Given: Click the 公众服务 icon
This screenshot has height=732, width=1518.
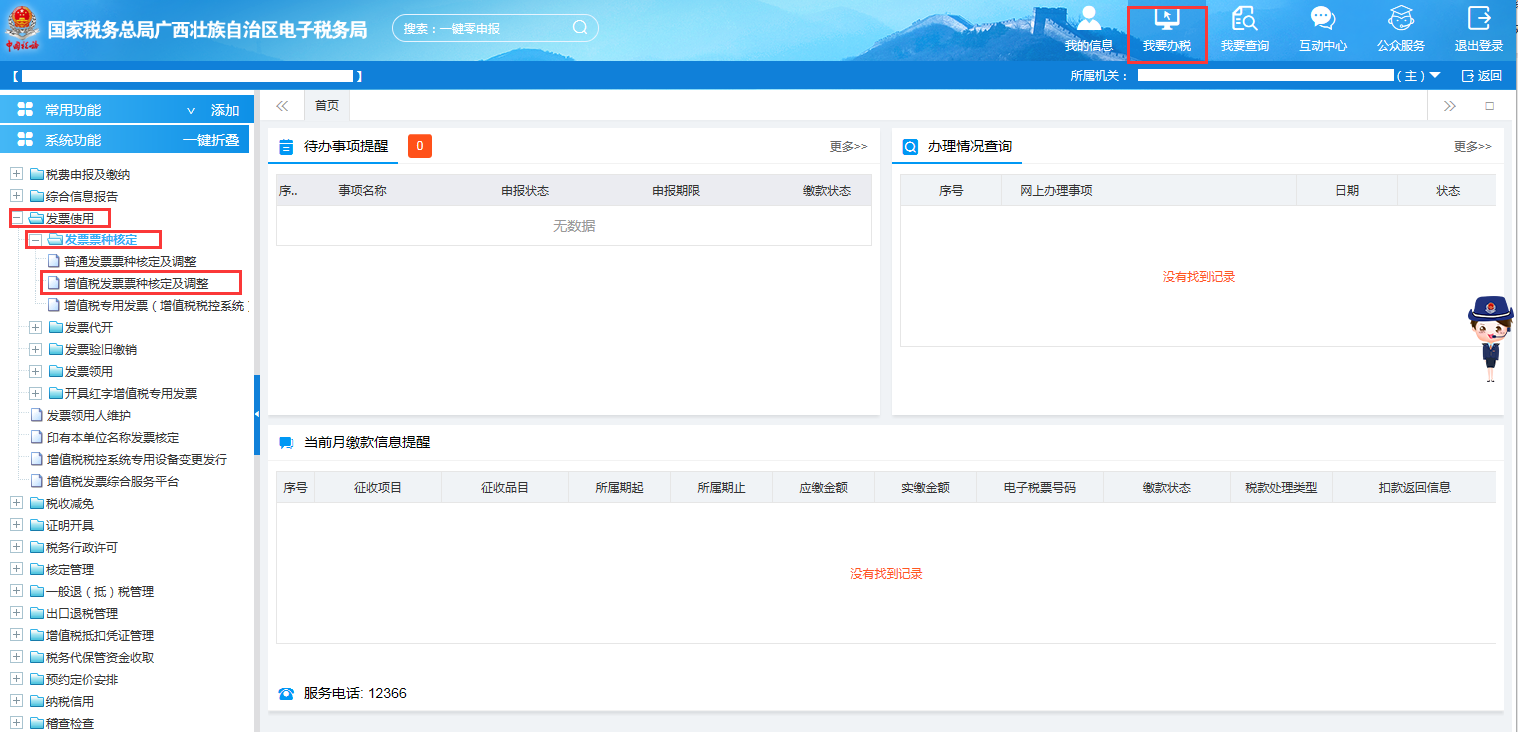Looking at the screenshot, I should [1400, 20].
